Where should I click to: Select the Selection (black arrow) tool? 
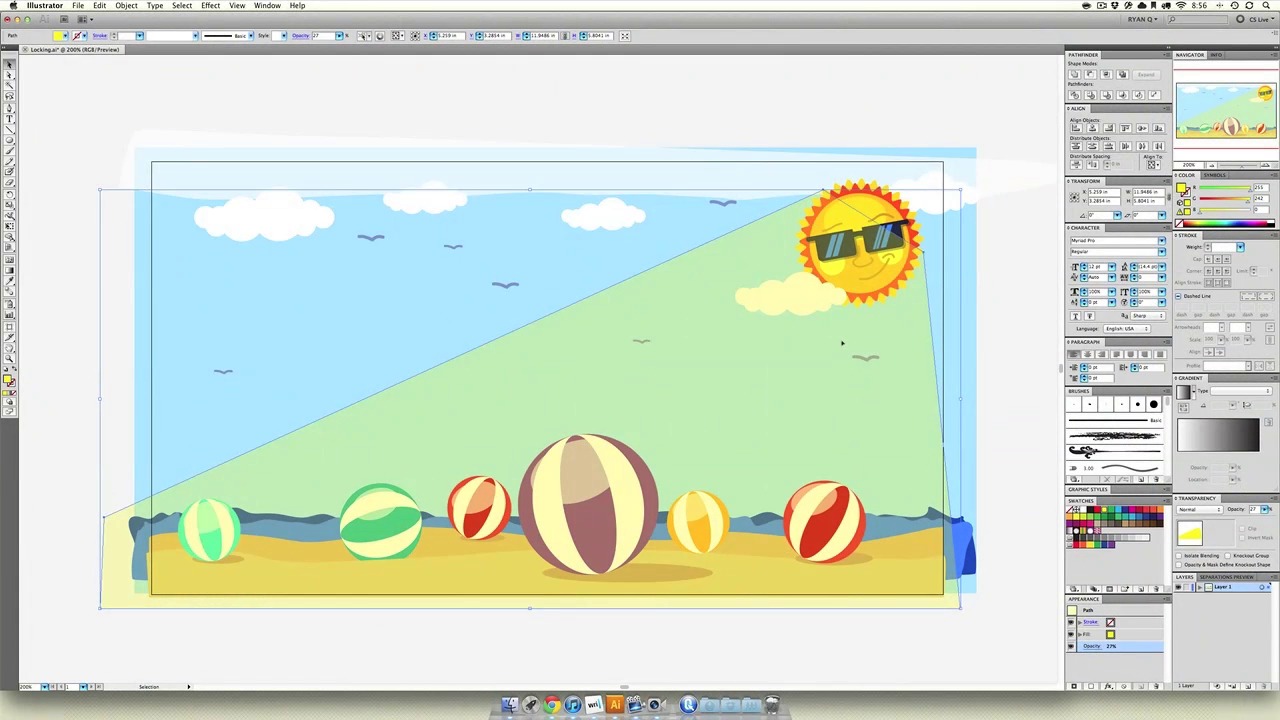[10, 64]
